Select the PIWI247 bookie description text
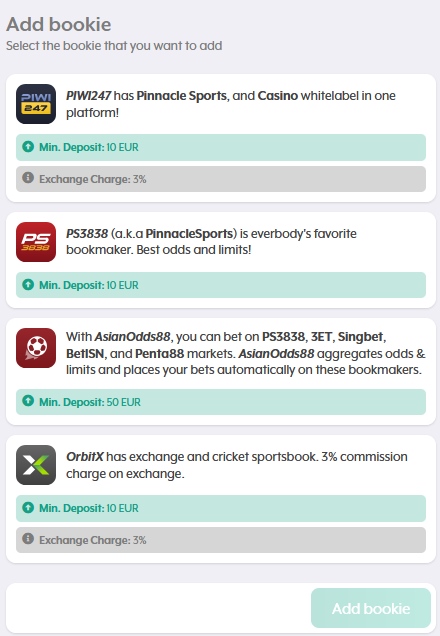The image size is (440, 636). coord(231,104)
